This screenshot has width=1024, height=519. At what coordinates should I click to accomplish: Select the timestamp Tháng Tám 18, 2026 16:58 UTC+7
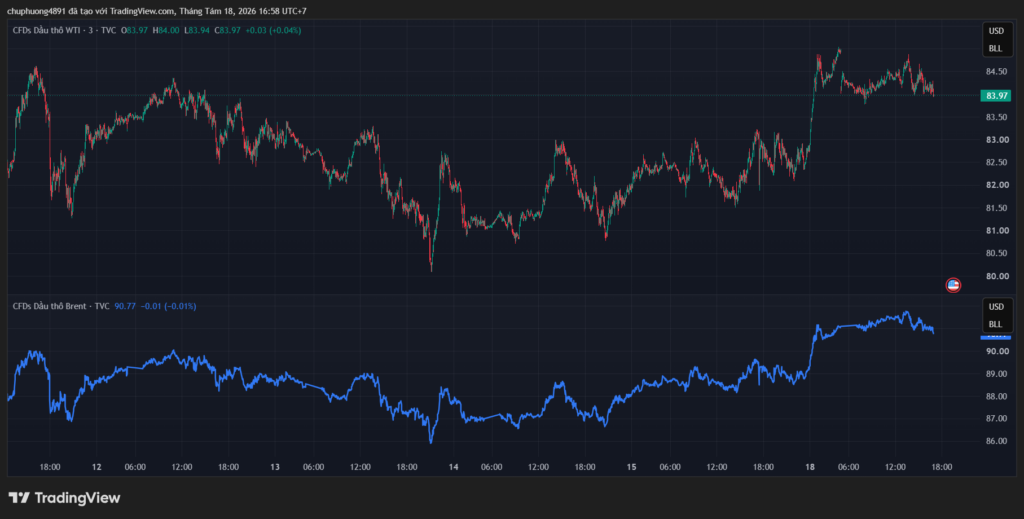click(x=243, y=11)
